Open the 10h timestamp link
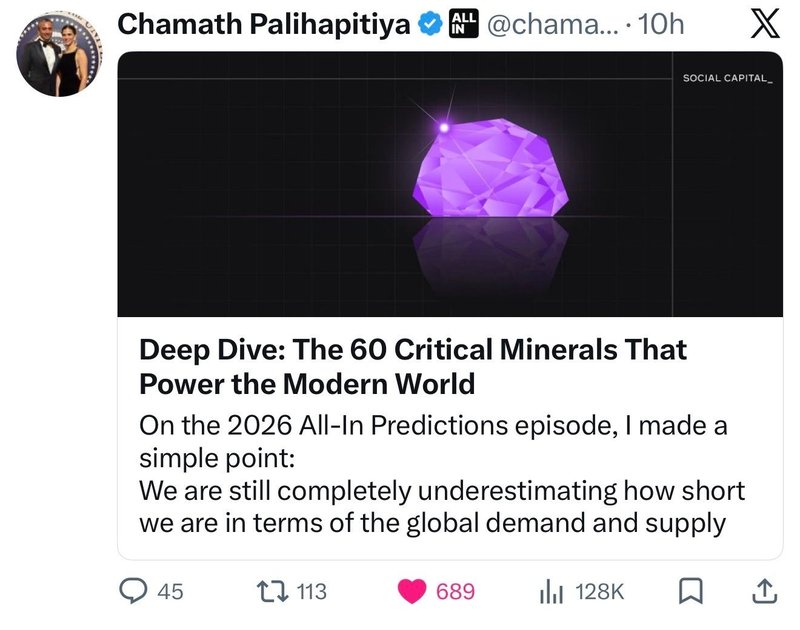 click(x=660, y=24)
